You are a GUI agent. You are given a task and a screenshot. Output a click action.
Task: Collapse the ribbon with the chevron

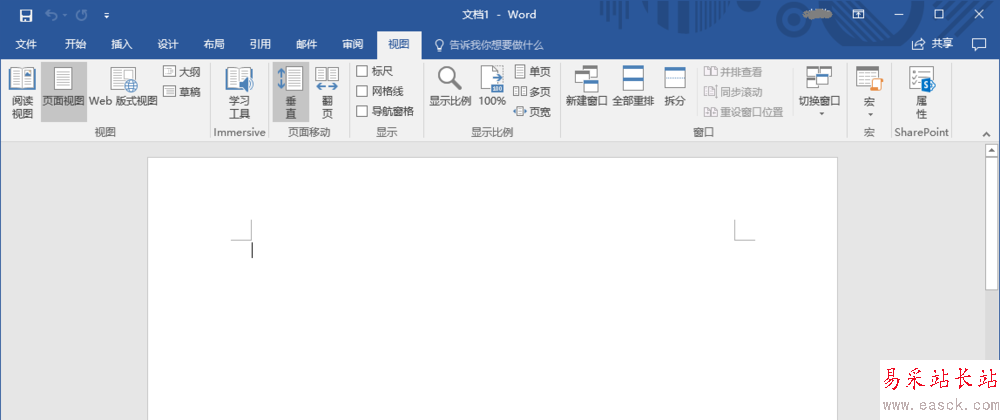pyautogui.click(x=987, y=134)
